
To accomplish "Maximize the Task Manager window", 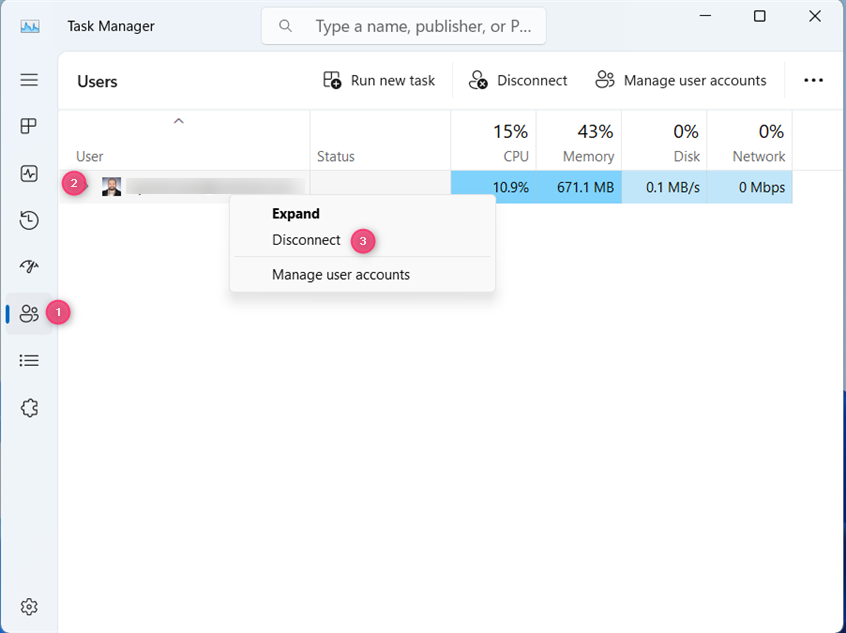I will point(760,16).
